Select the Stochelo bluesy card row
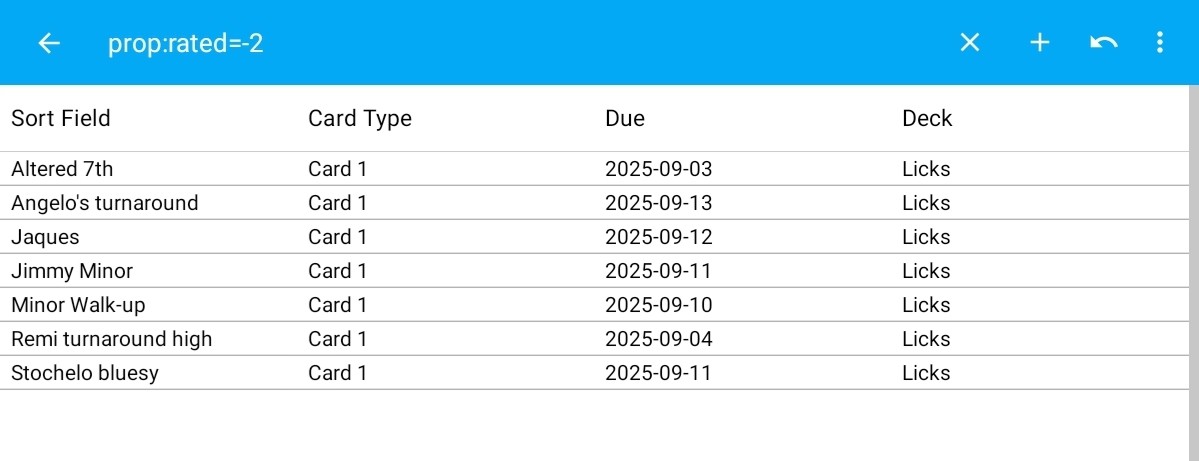Viewport: 1199px width, 461px height. point(85,373)
